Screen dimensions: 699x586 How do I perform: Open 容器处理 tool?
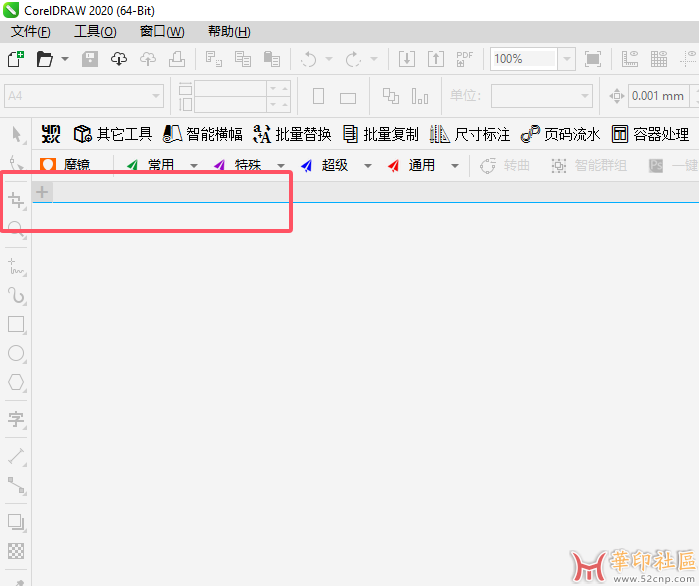650,134
